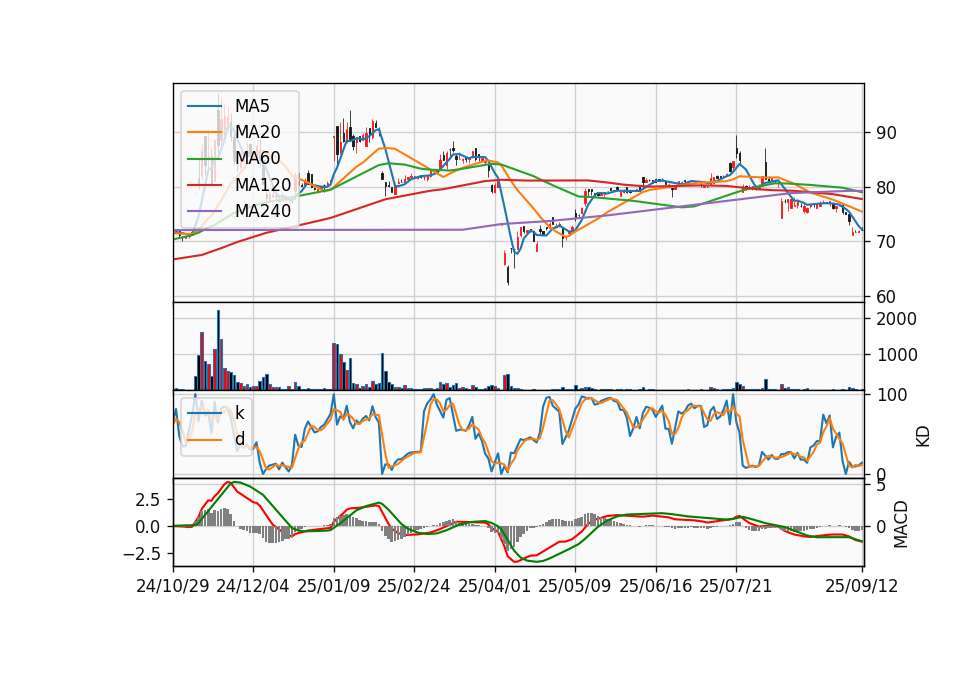The image size is (960, 690).
Task: Click the purple MA240 legend line sample
Action: coord(204,211)
